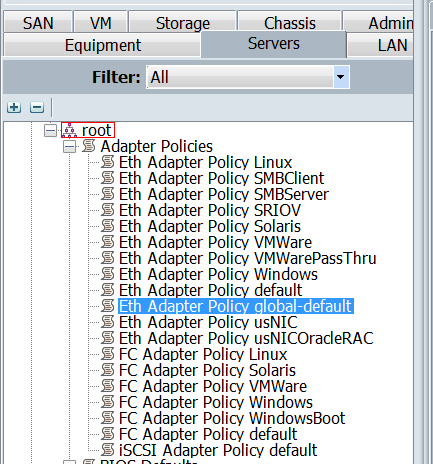Click icon beside Eth Adapter Policy usNIC
This screenshot has height=464, width=433.
(x=108, y=322)
